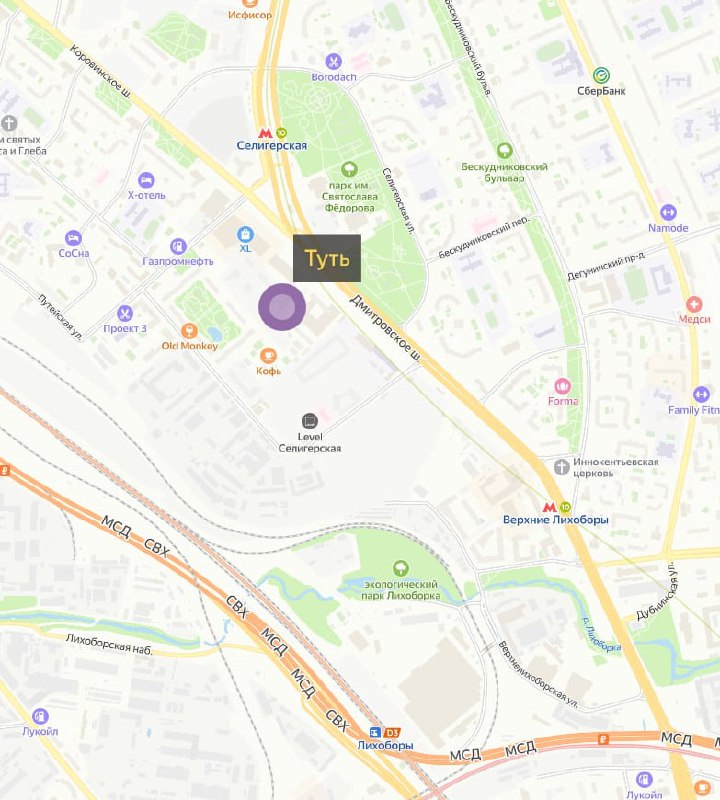Open the СоСна hotel icon
Viewport: 720px width, 800px height.
tap(73, 238)
